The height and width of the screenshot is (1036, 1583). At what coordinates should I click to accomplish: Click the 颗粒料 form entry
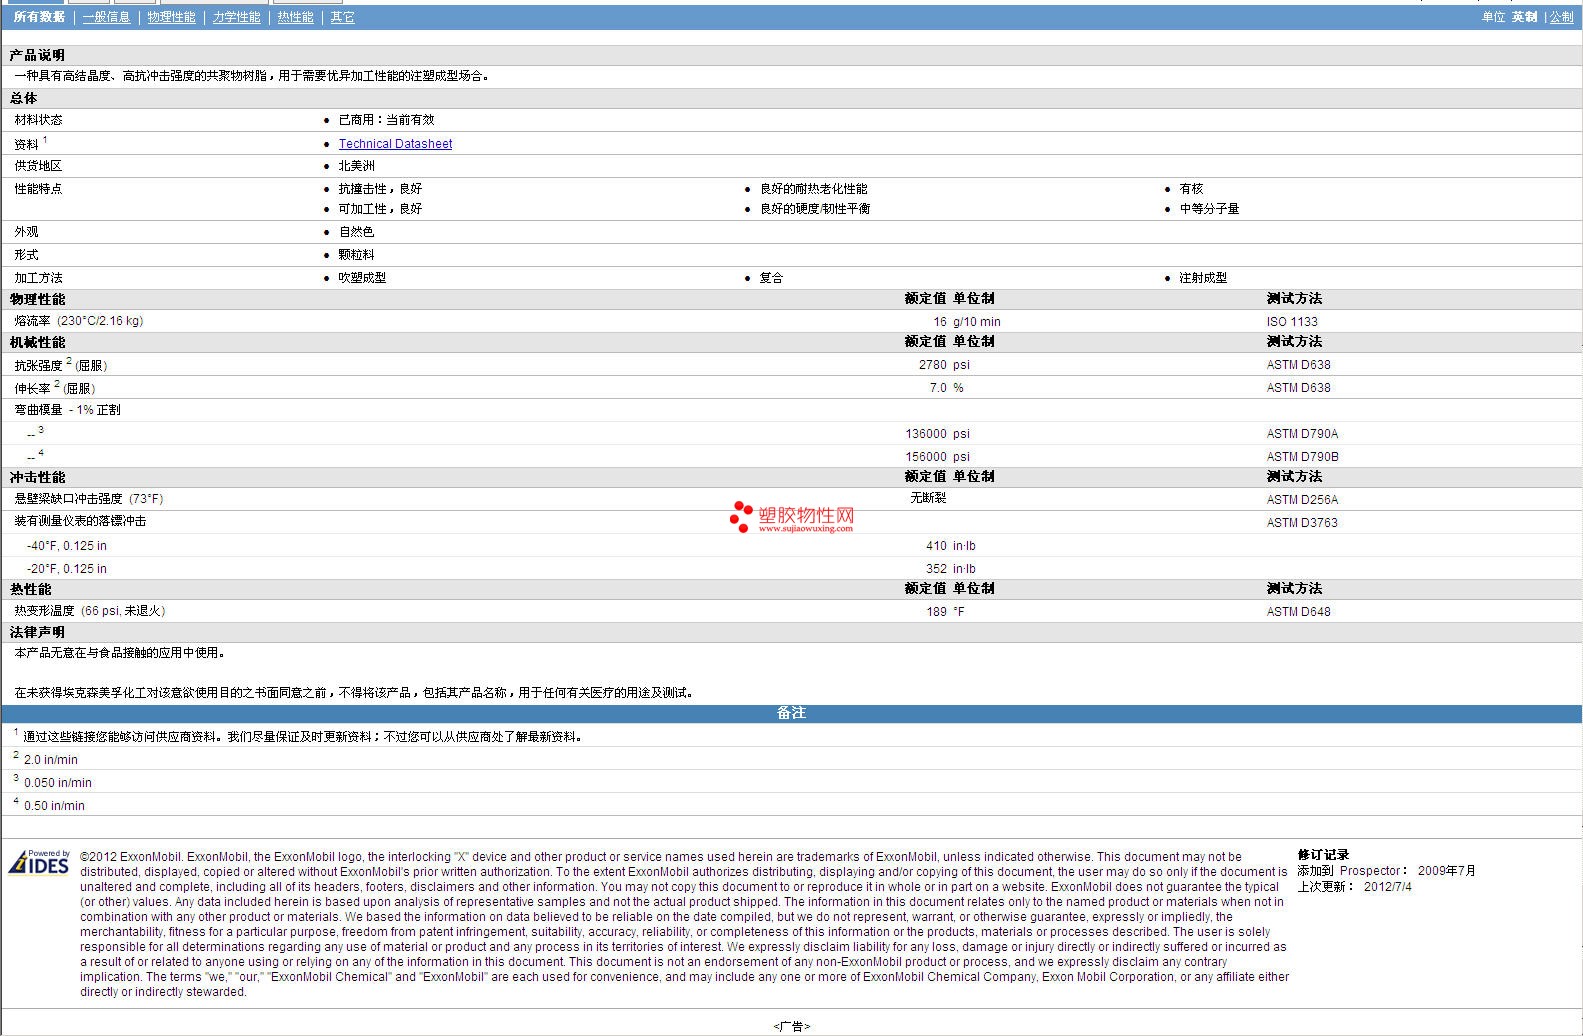[356, 255]
